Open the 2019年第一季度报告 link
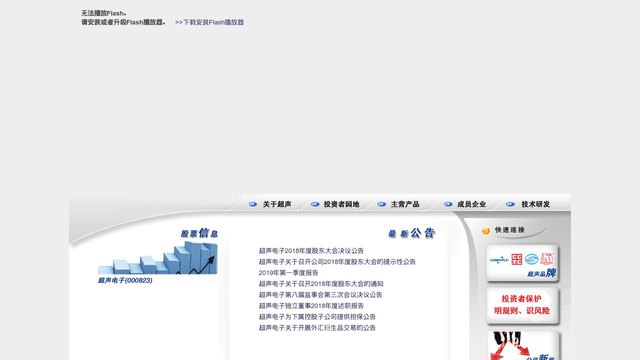The width and height of the screenshot is (640, 360). 288,273
